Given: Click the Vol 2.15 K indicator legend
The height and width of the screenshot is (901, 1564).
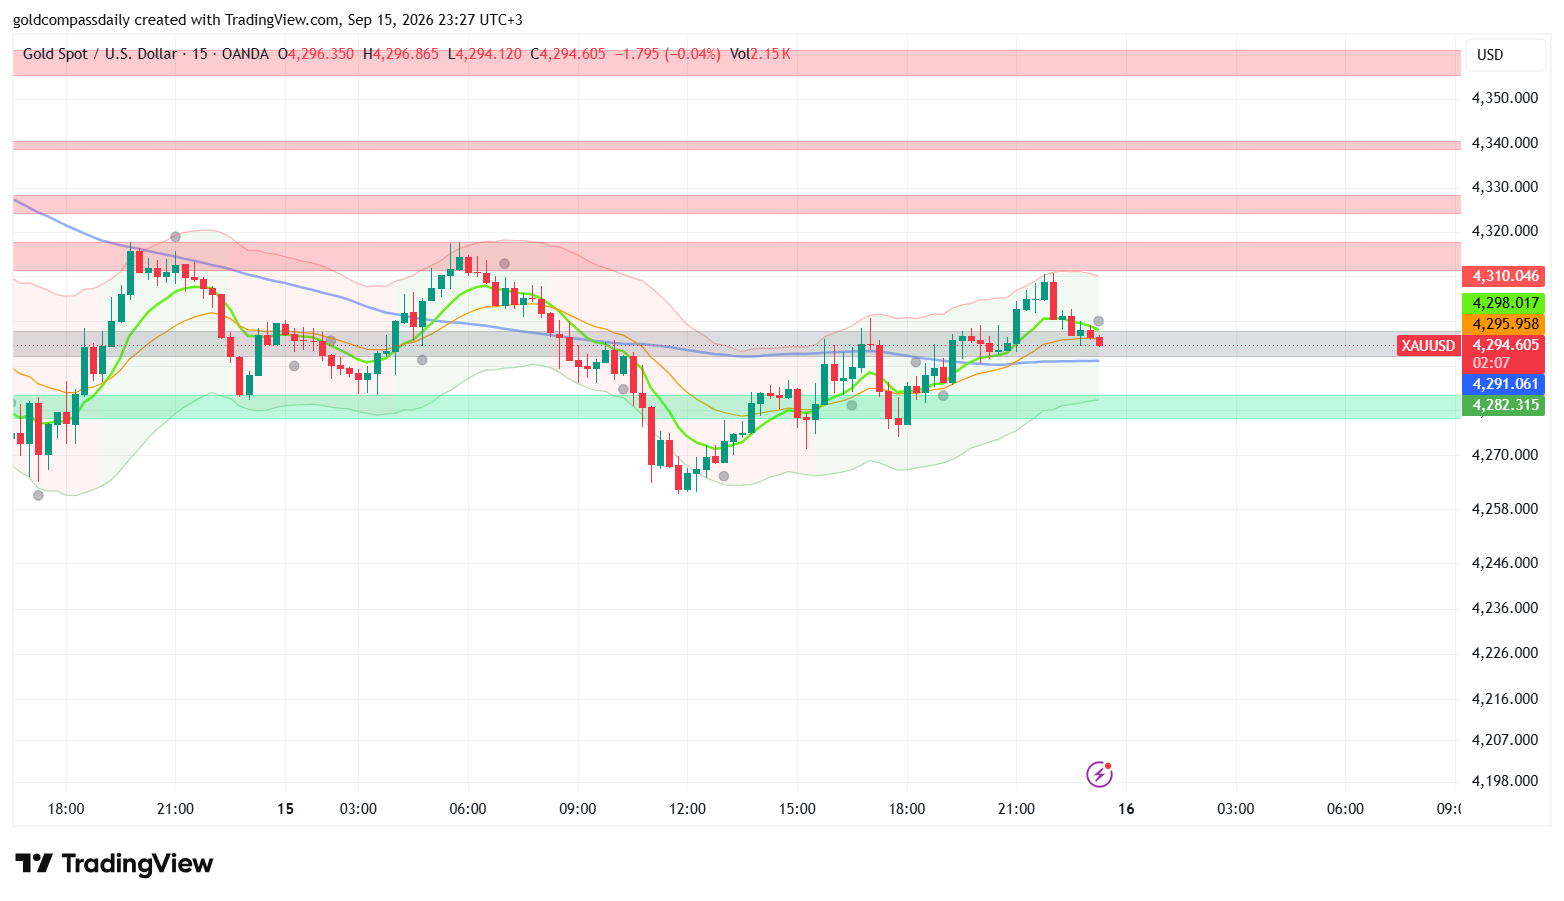Looking at the screenshot, I should (x=760, y=54).
